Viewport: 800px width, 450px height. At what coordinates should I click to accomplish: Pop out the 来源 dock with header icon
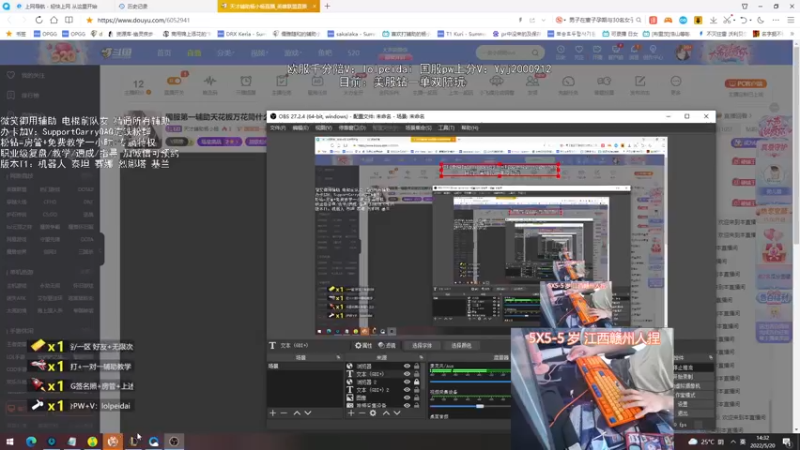pos(421,358)
